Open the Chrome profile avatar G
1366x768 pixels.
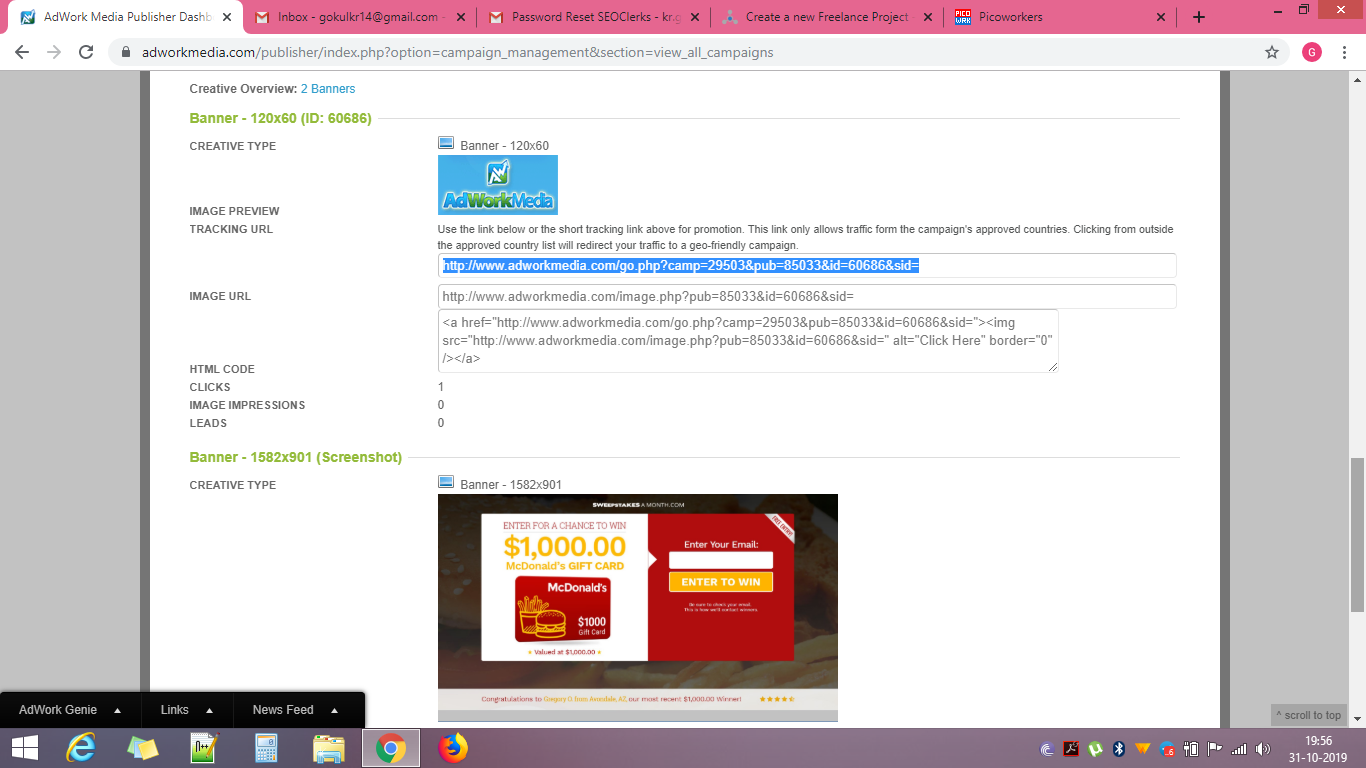tap(1312, 52)
